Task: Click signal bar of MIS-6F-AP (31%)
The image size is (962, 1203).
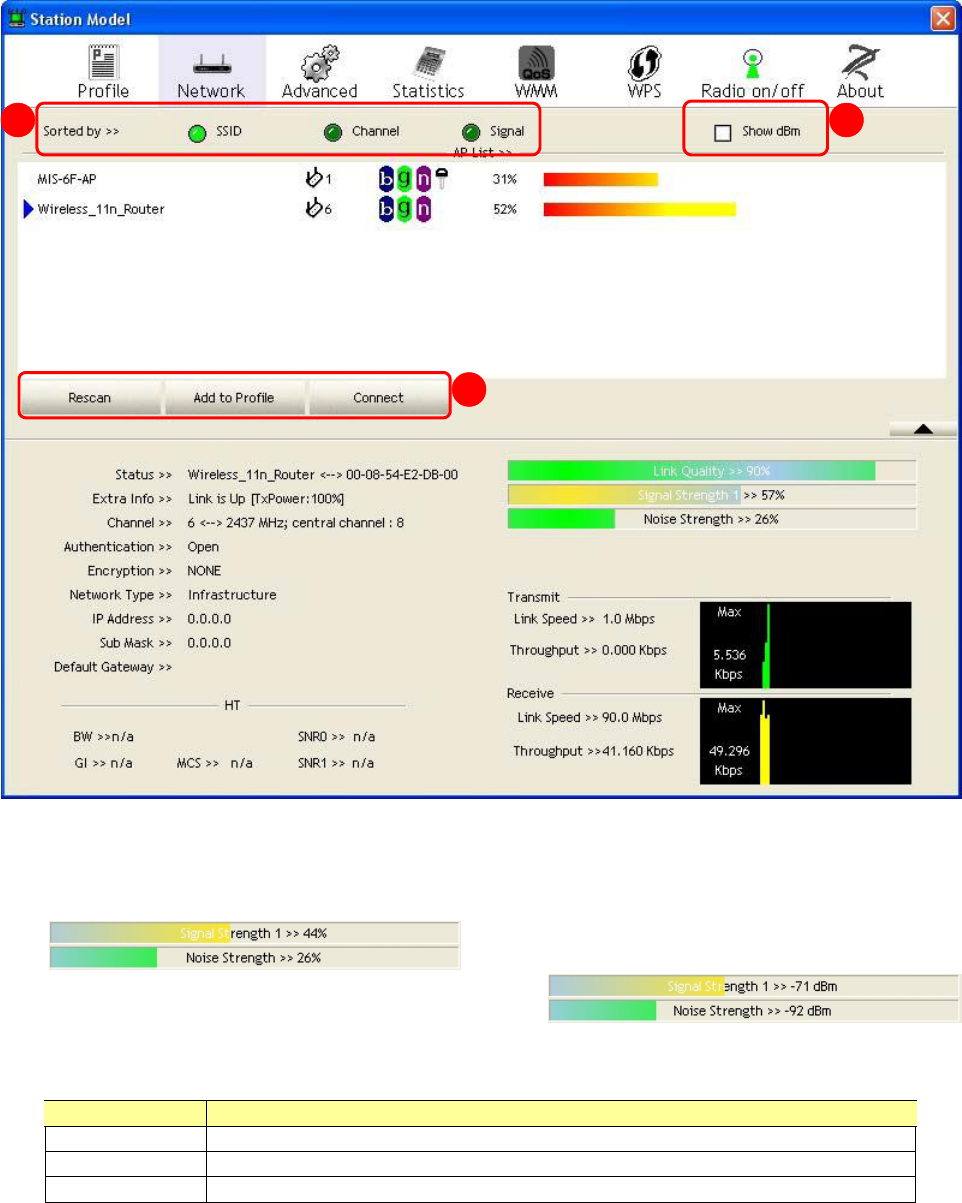Action: click(x=601, y=180)
